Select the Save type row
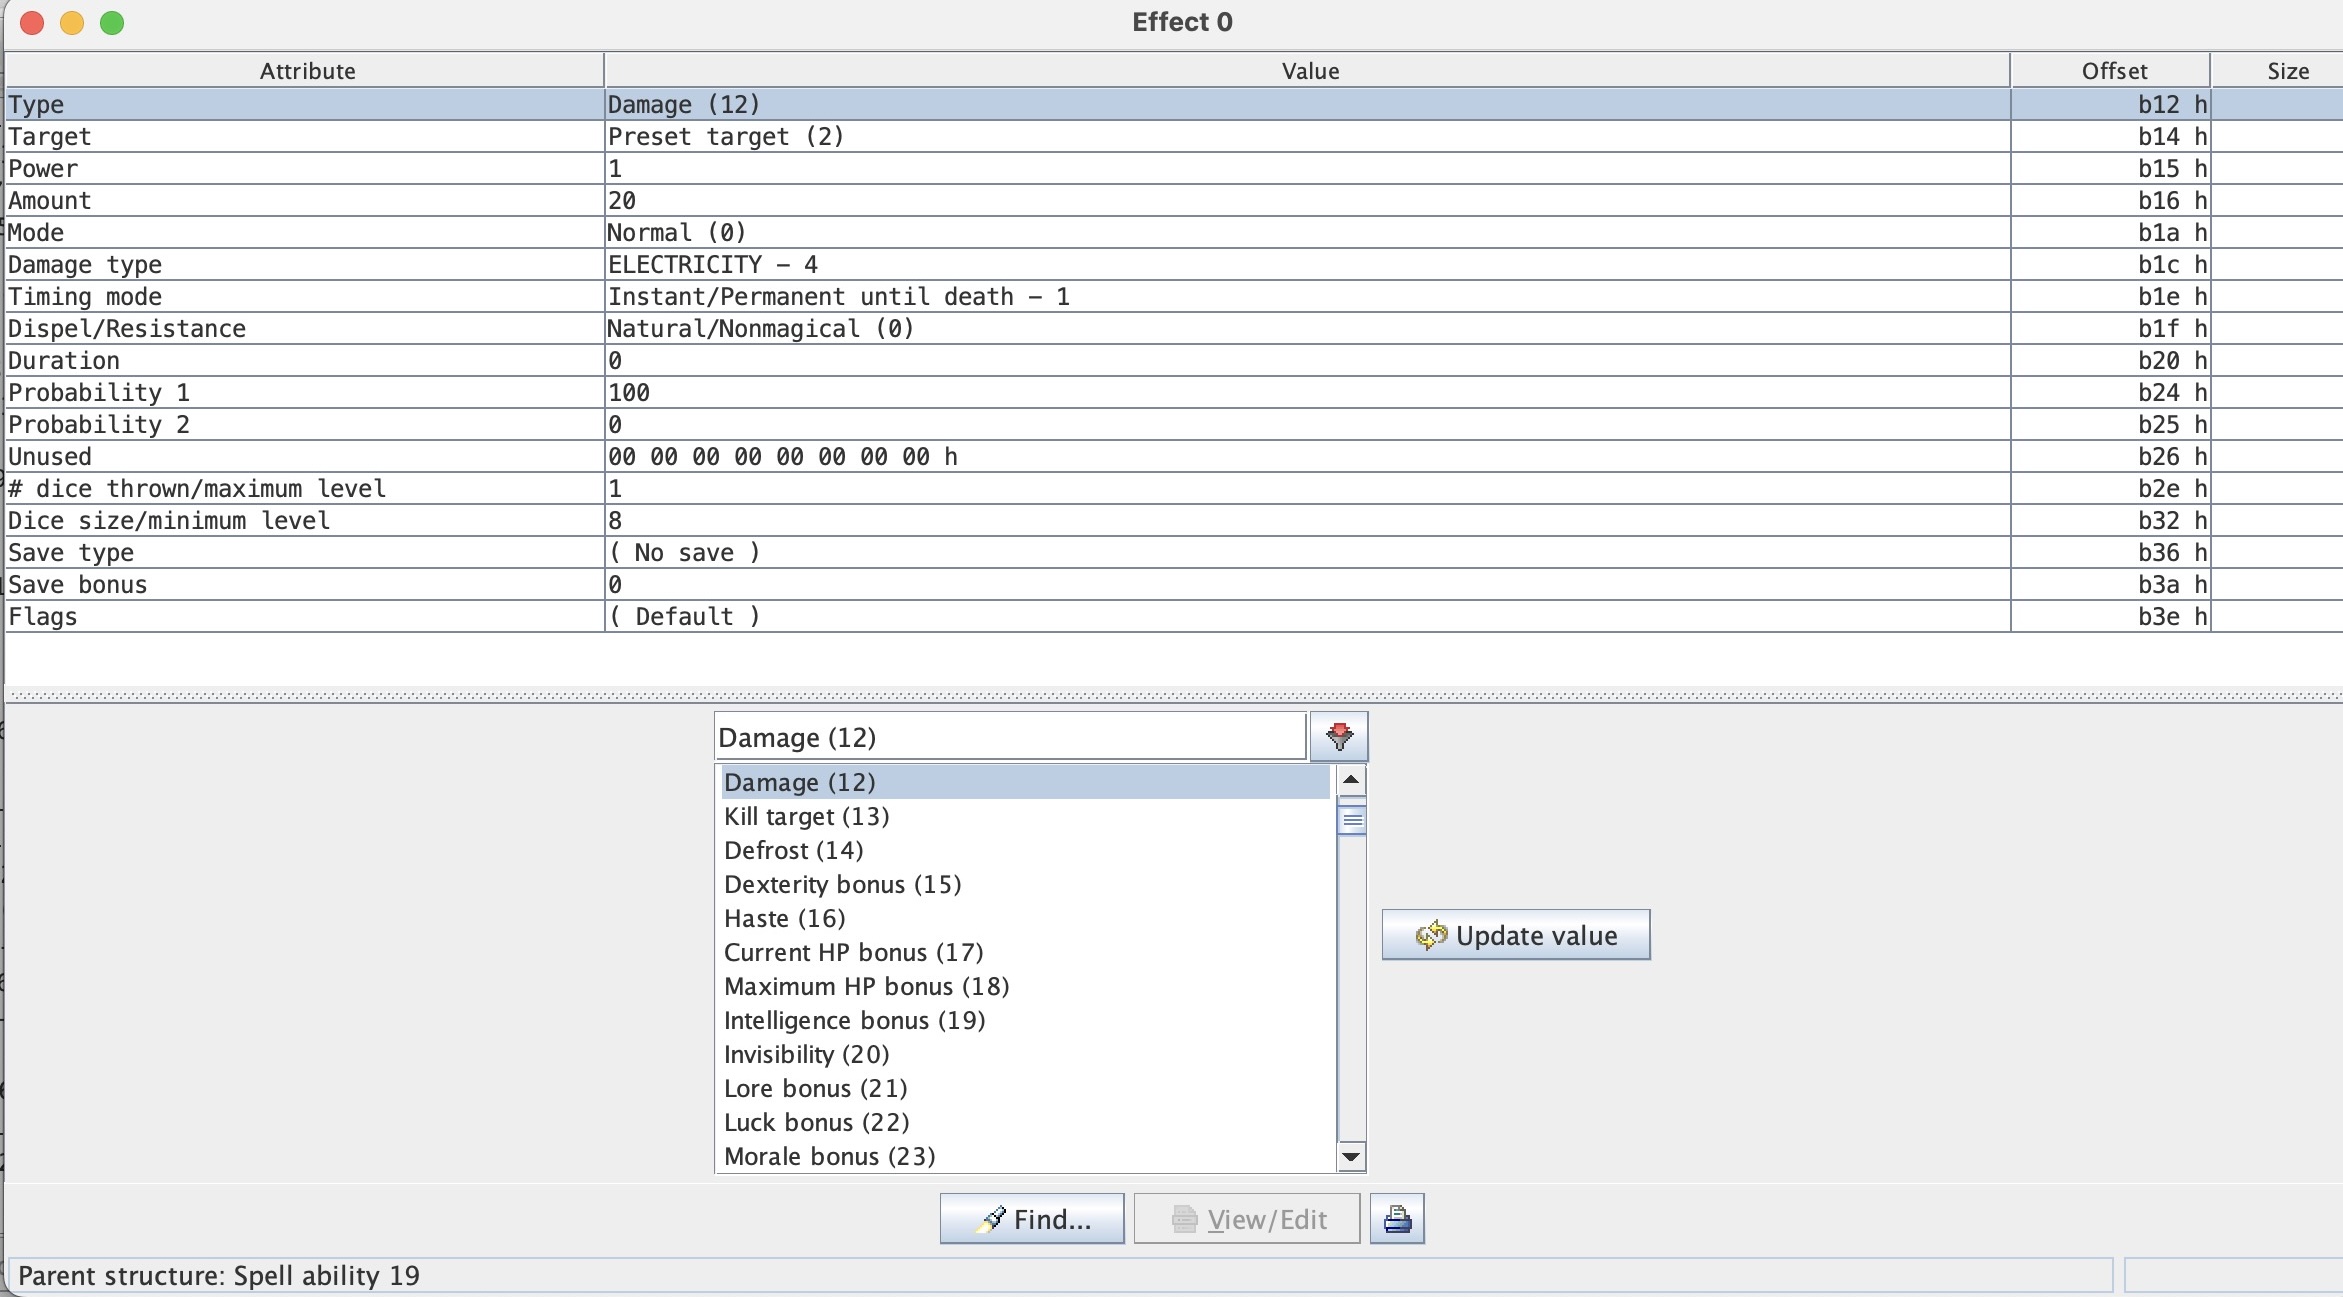Image resolution: width=2343 pixels, height=1297 pixels. tap(1174, 552)
